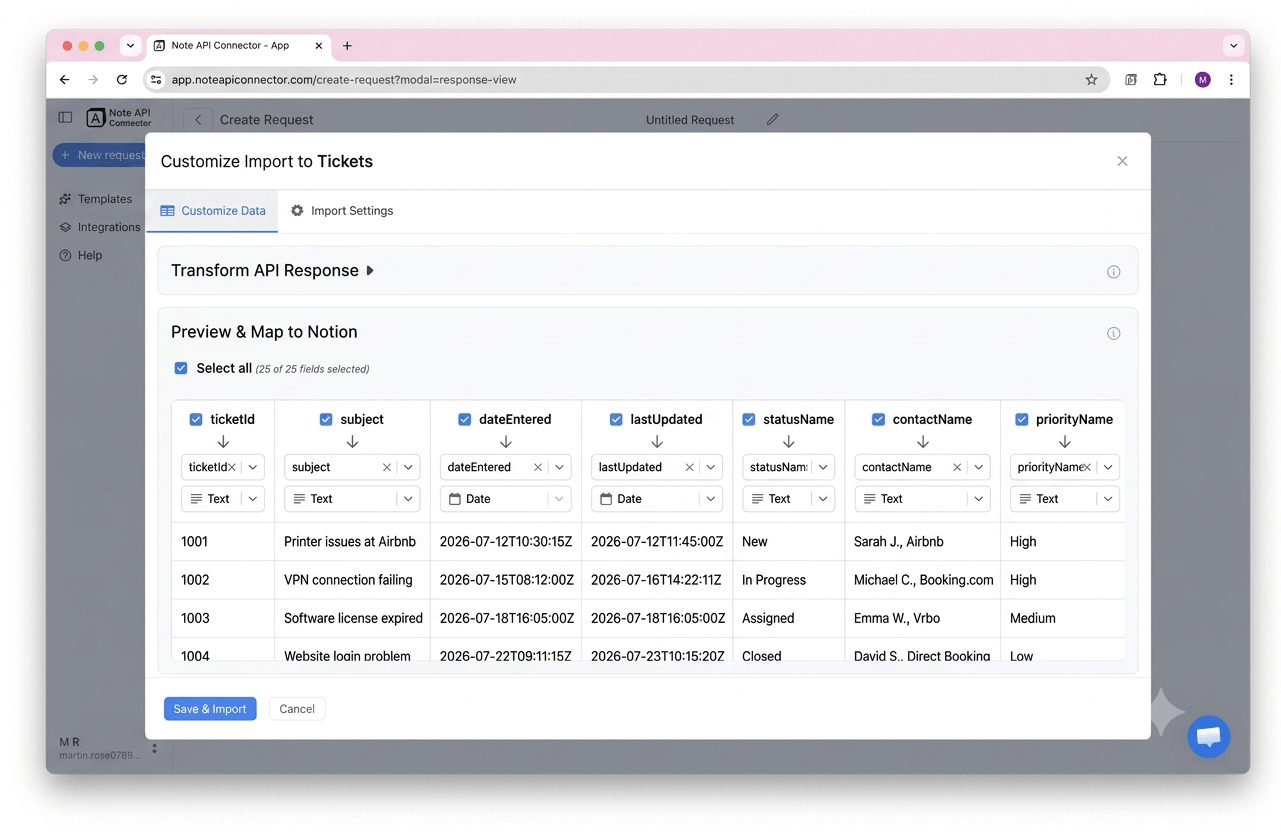This screenshot has height=832, width=1281.
Task: Open Integrations in the sidebar
Action: coord(100,227)
